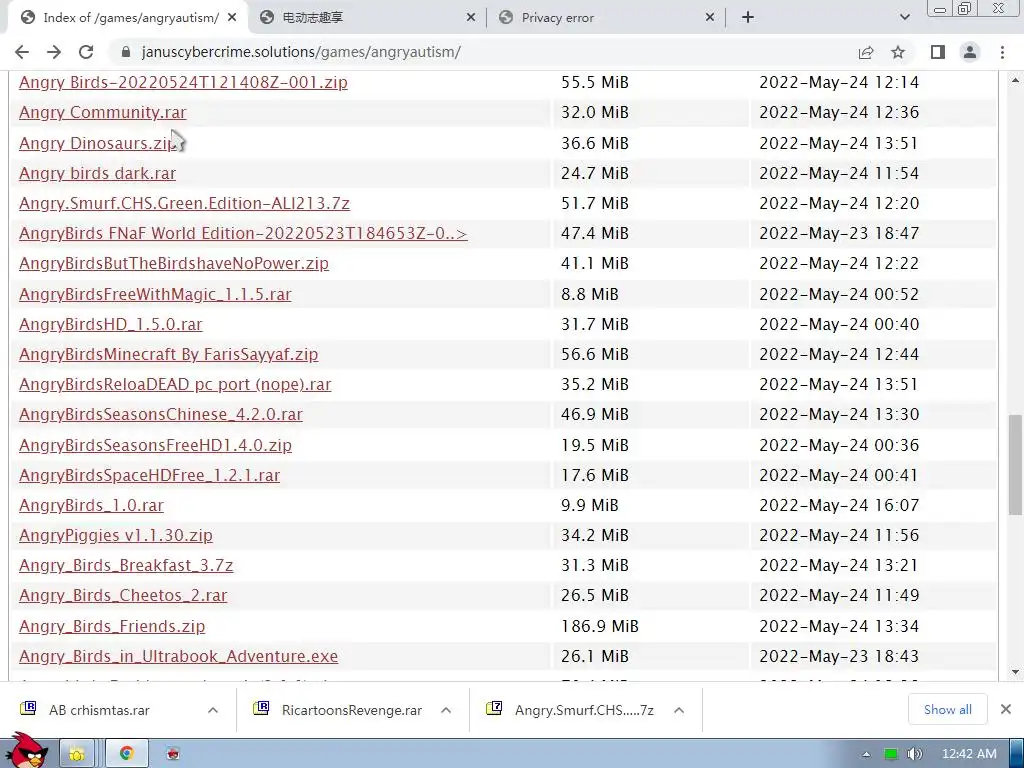Download Angry Birds-20220524T121408Z-001.zip
This screenshot has height=768, width=1024.
click(183, 82)
